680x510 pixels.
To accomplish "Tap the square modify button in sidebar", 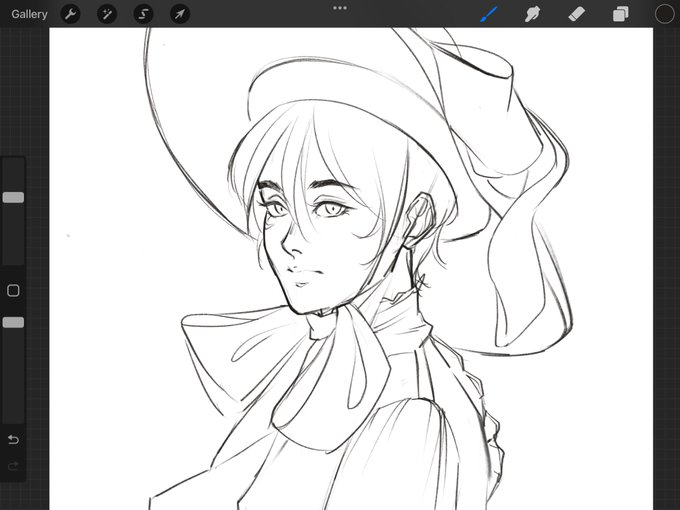I will pyautogui.click(x=13, y=291).
